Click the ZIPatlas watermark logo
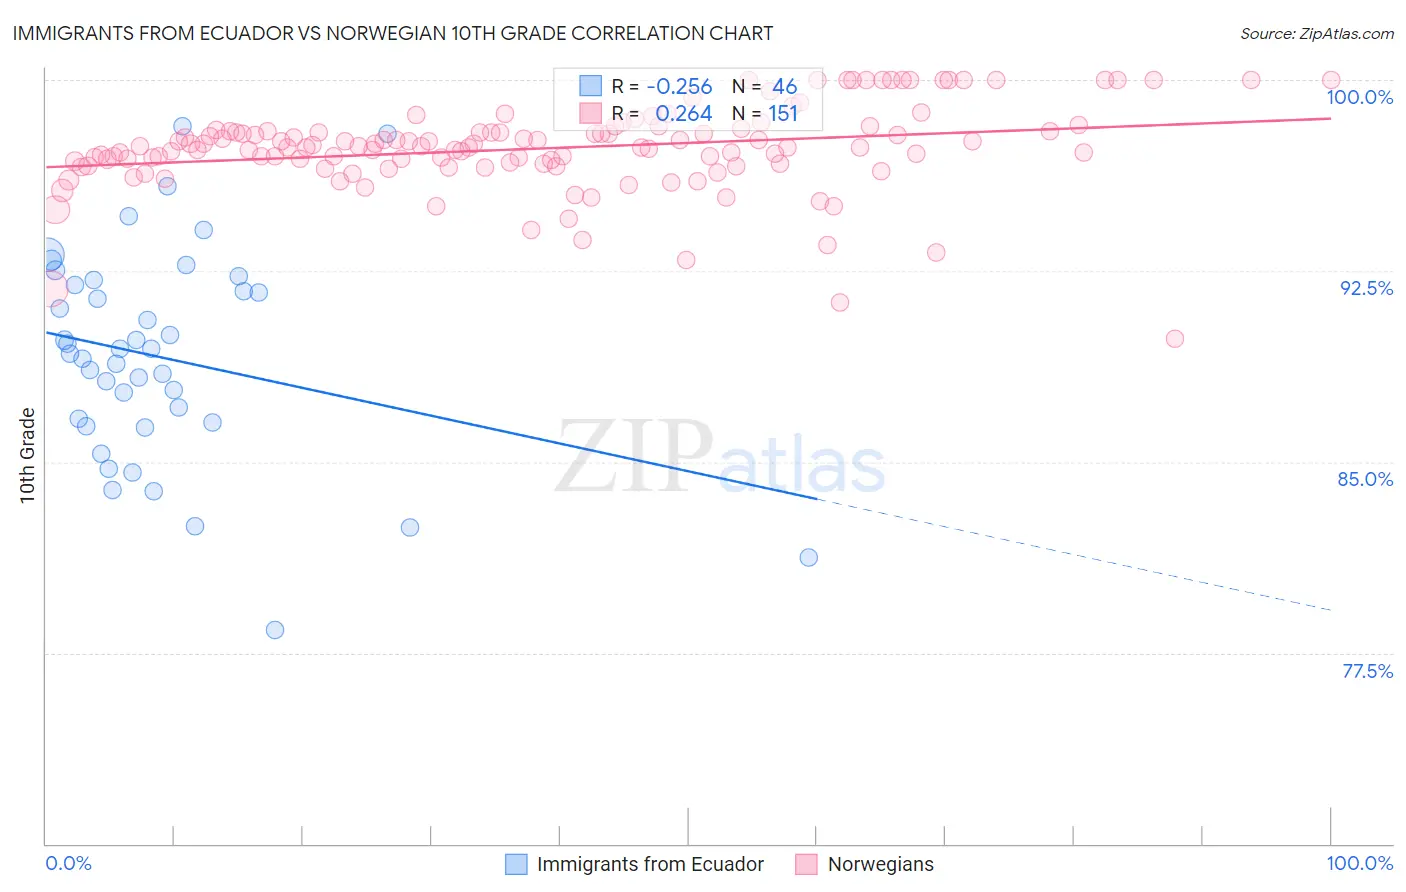 [x=720, y=458]
